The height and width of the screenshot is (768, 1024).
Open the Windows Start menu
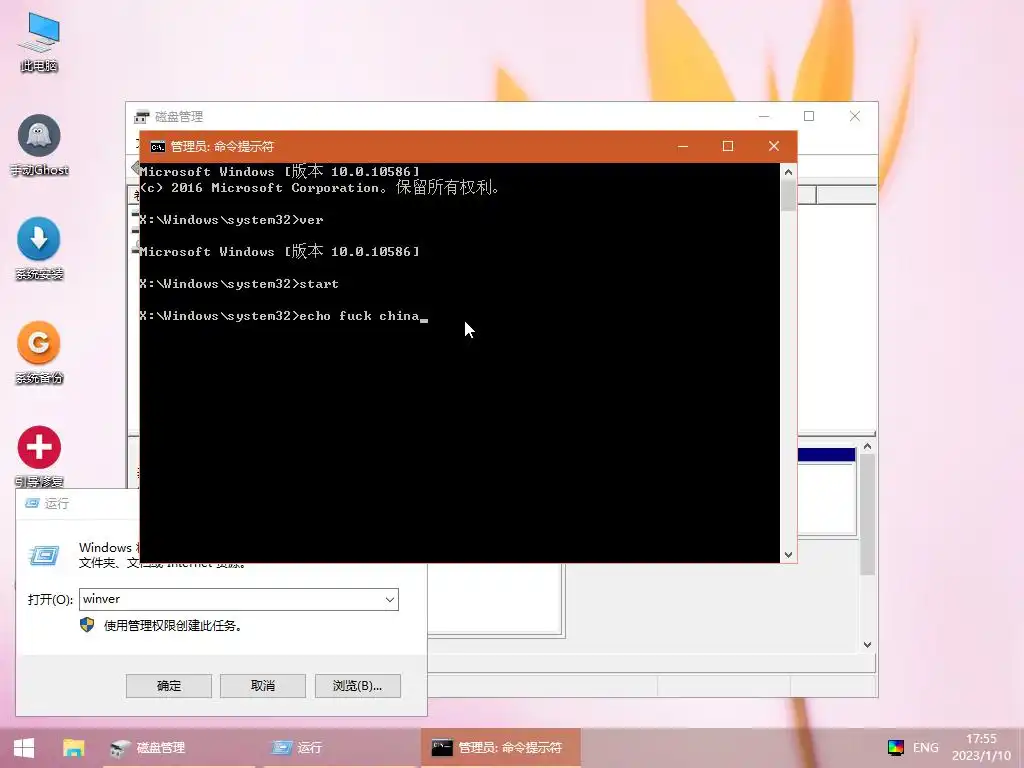point(24,748)
